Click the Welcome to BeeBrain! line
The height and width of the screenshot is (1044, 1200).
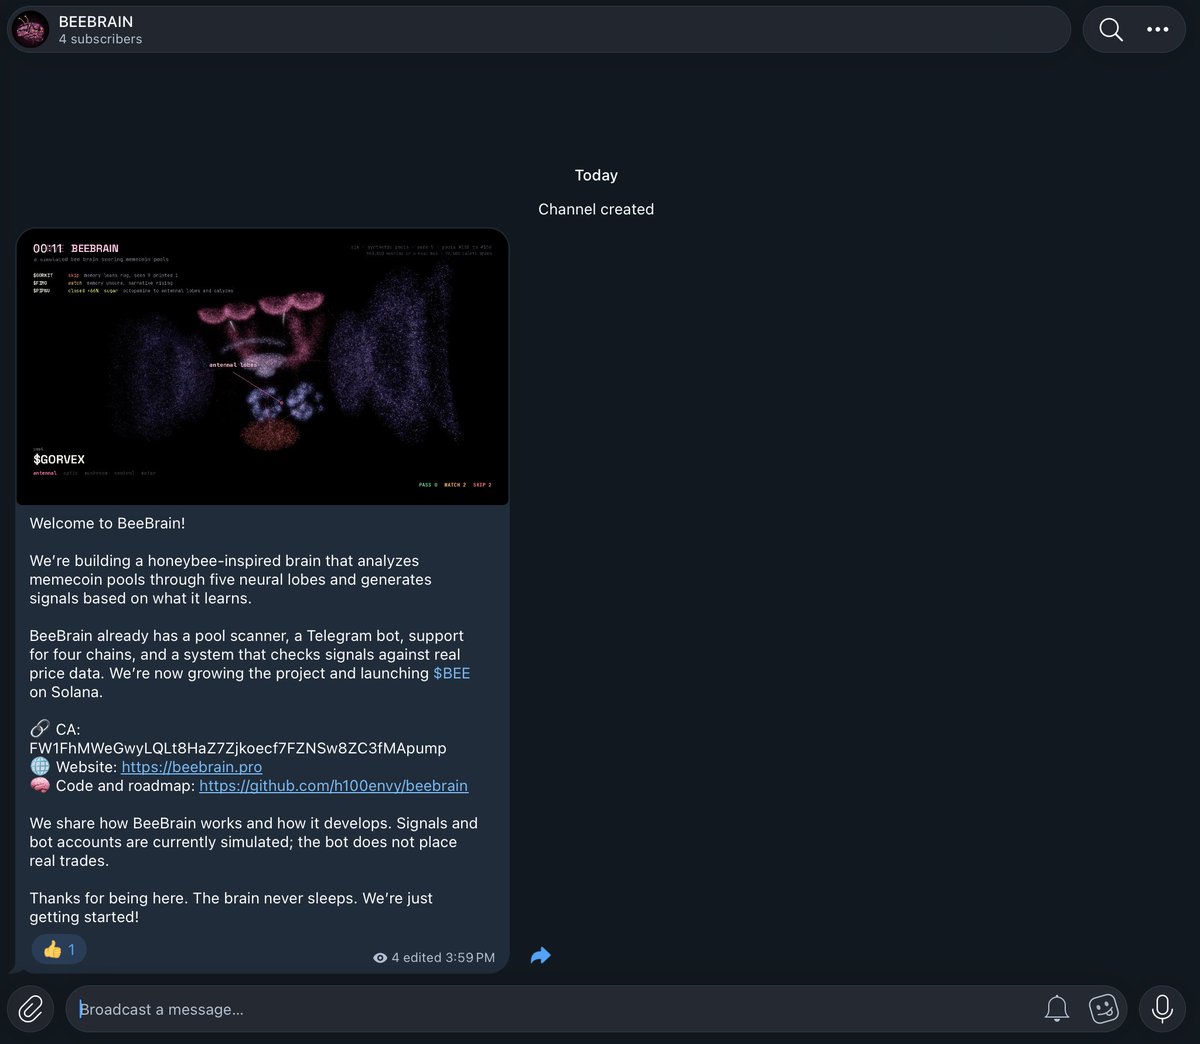107,523
